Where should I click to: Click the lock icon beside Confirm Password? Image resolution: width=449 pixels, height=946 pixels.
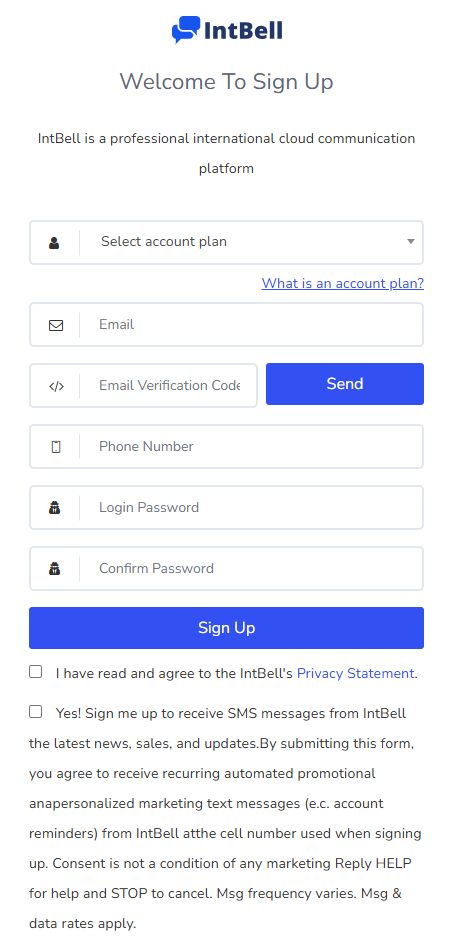(55, 569)
